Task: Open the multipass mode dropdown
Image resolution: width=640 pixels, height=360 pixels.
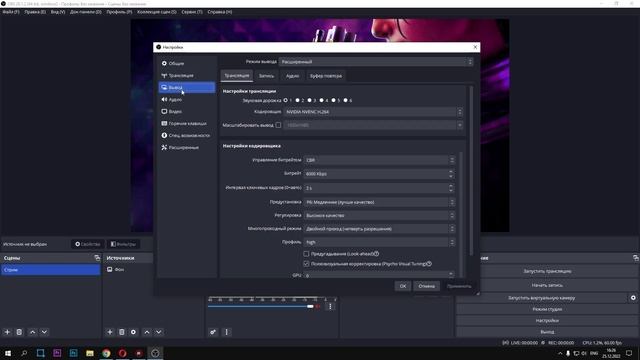Action: click(x=379, y=229)
